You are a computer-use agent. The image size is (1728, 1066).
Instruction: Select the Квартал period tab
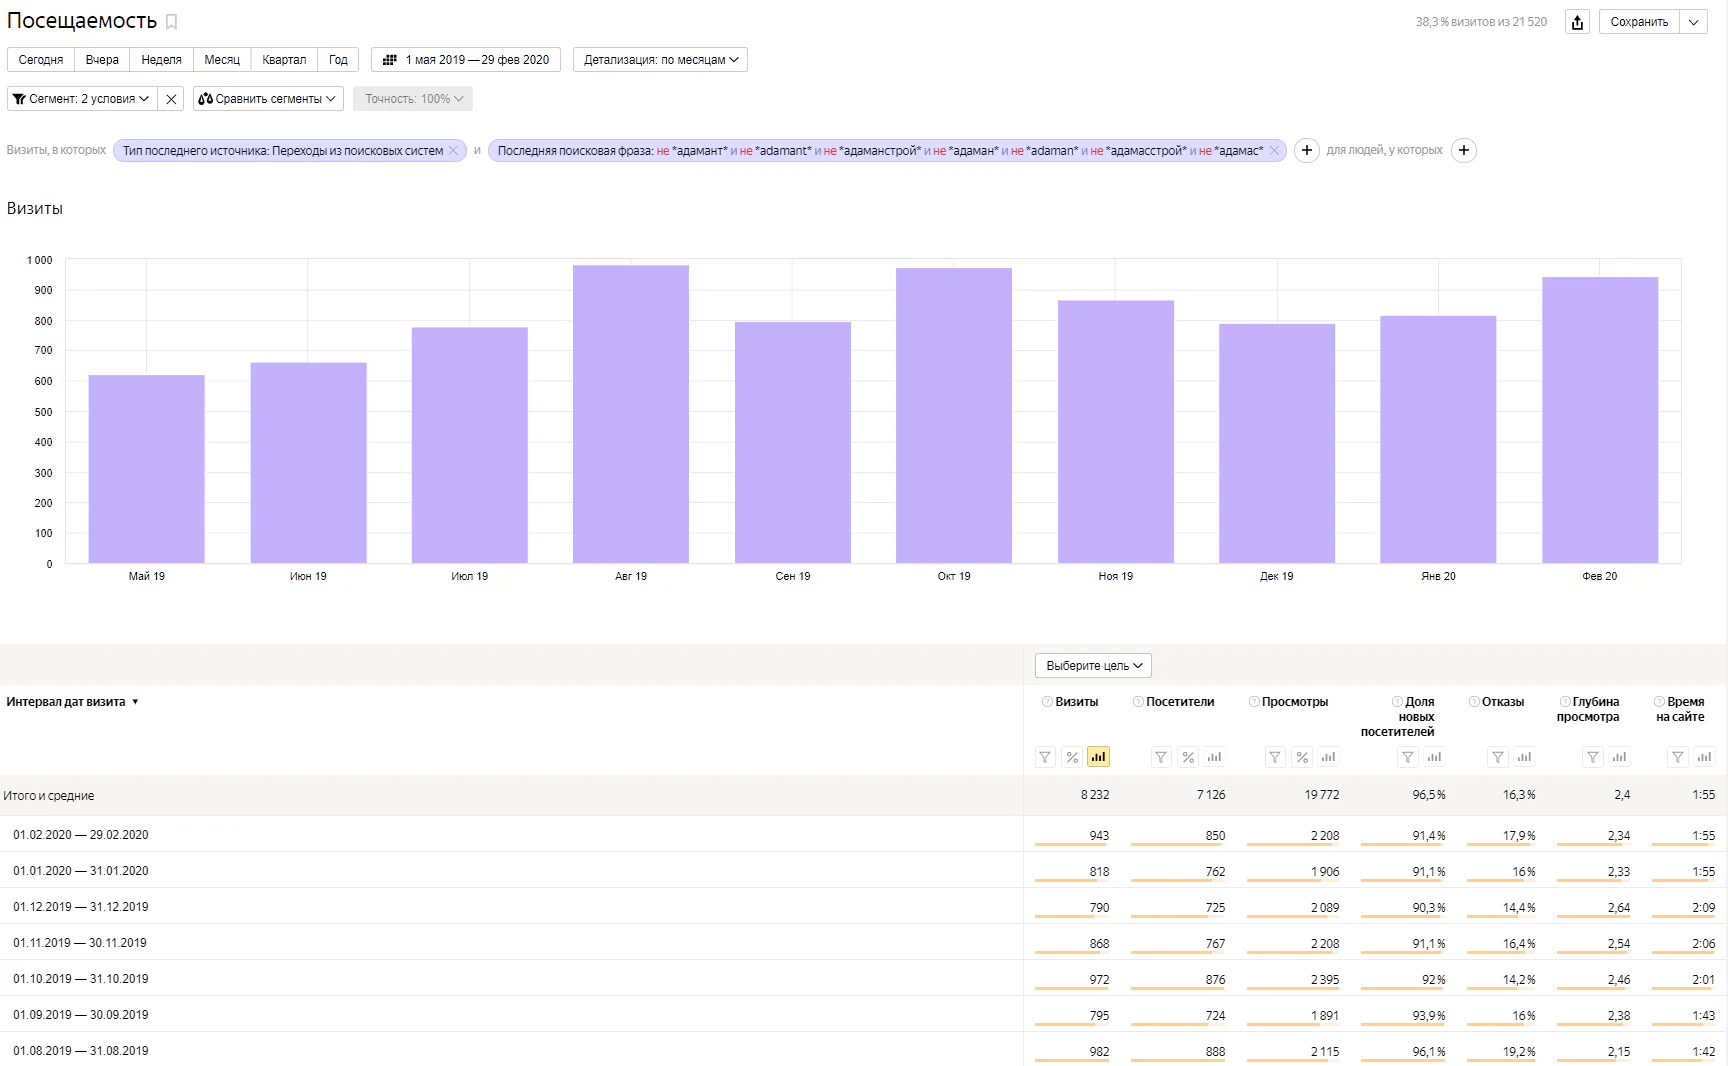point(284,60)
